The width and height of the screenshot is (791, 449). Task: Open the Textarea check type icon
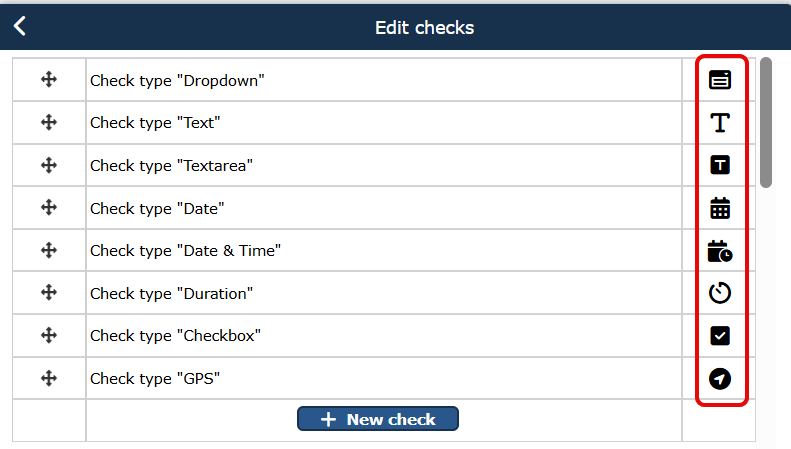pos(720,165)
